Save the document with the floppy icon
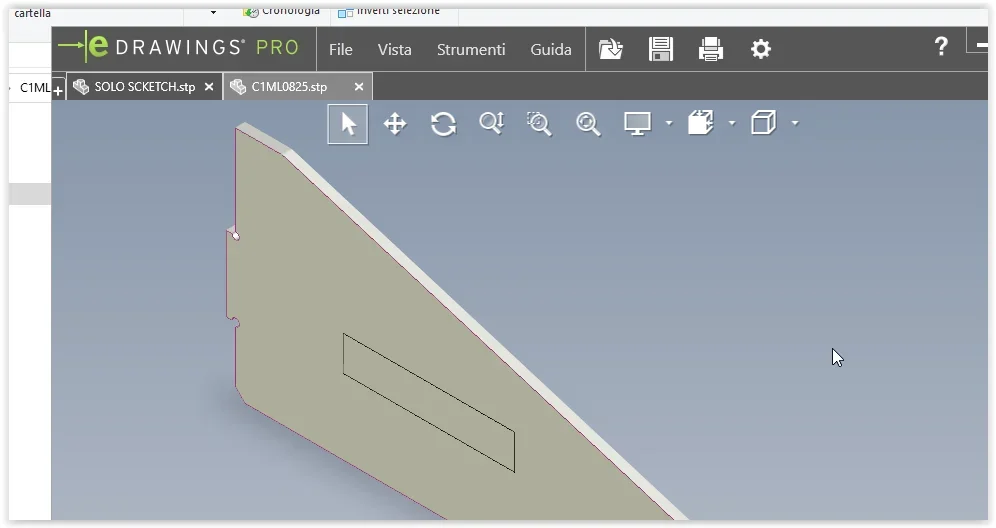The height and width of the screenshot is (528, 996). click(661, 49)
